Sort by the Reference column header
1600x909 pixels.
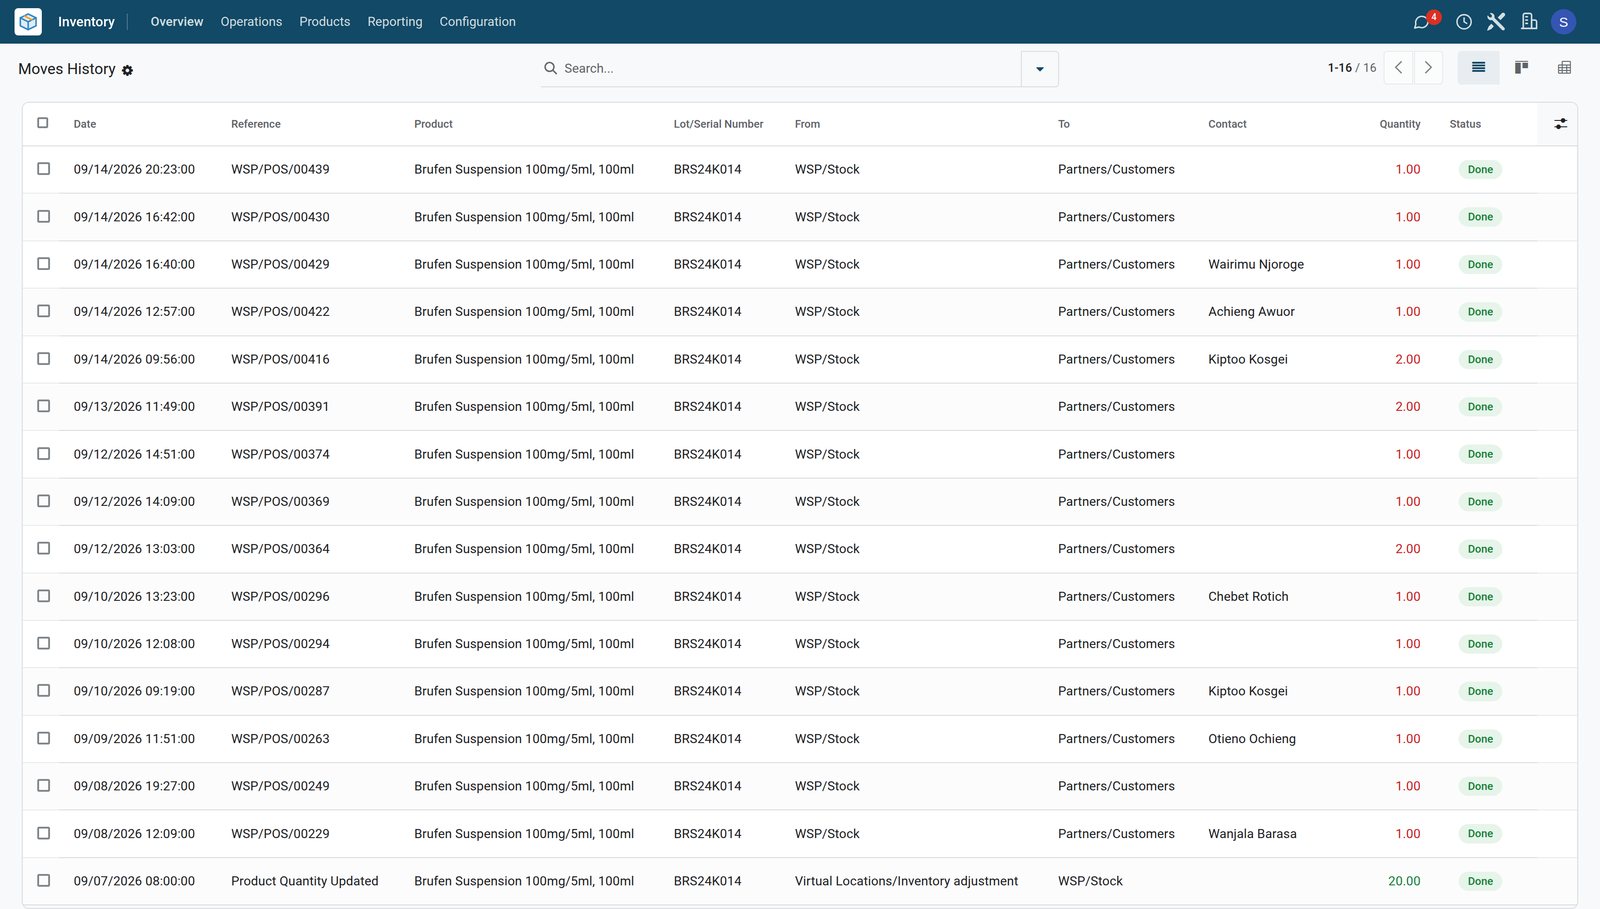[x=256, y=124]
